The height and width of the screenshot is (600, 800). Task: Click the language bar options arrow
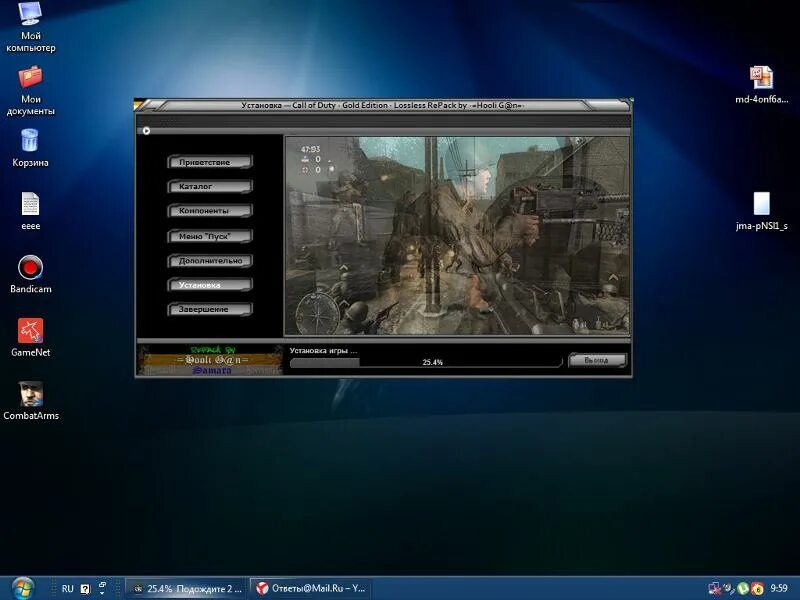[102, 592]
